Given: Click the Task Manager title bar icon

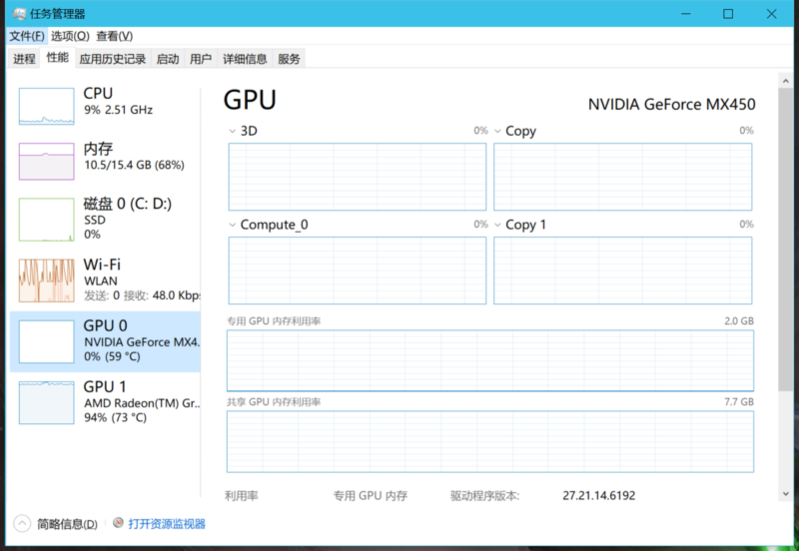Looking at the screenshot, I should [x=19, y=14].
